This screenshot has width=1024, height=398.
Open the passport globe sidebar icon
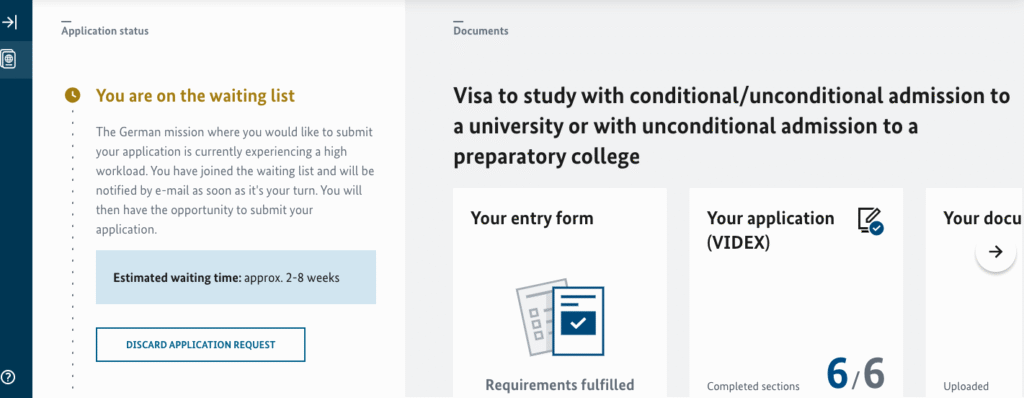click(9, 59)
